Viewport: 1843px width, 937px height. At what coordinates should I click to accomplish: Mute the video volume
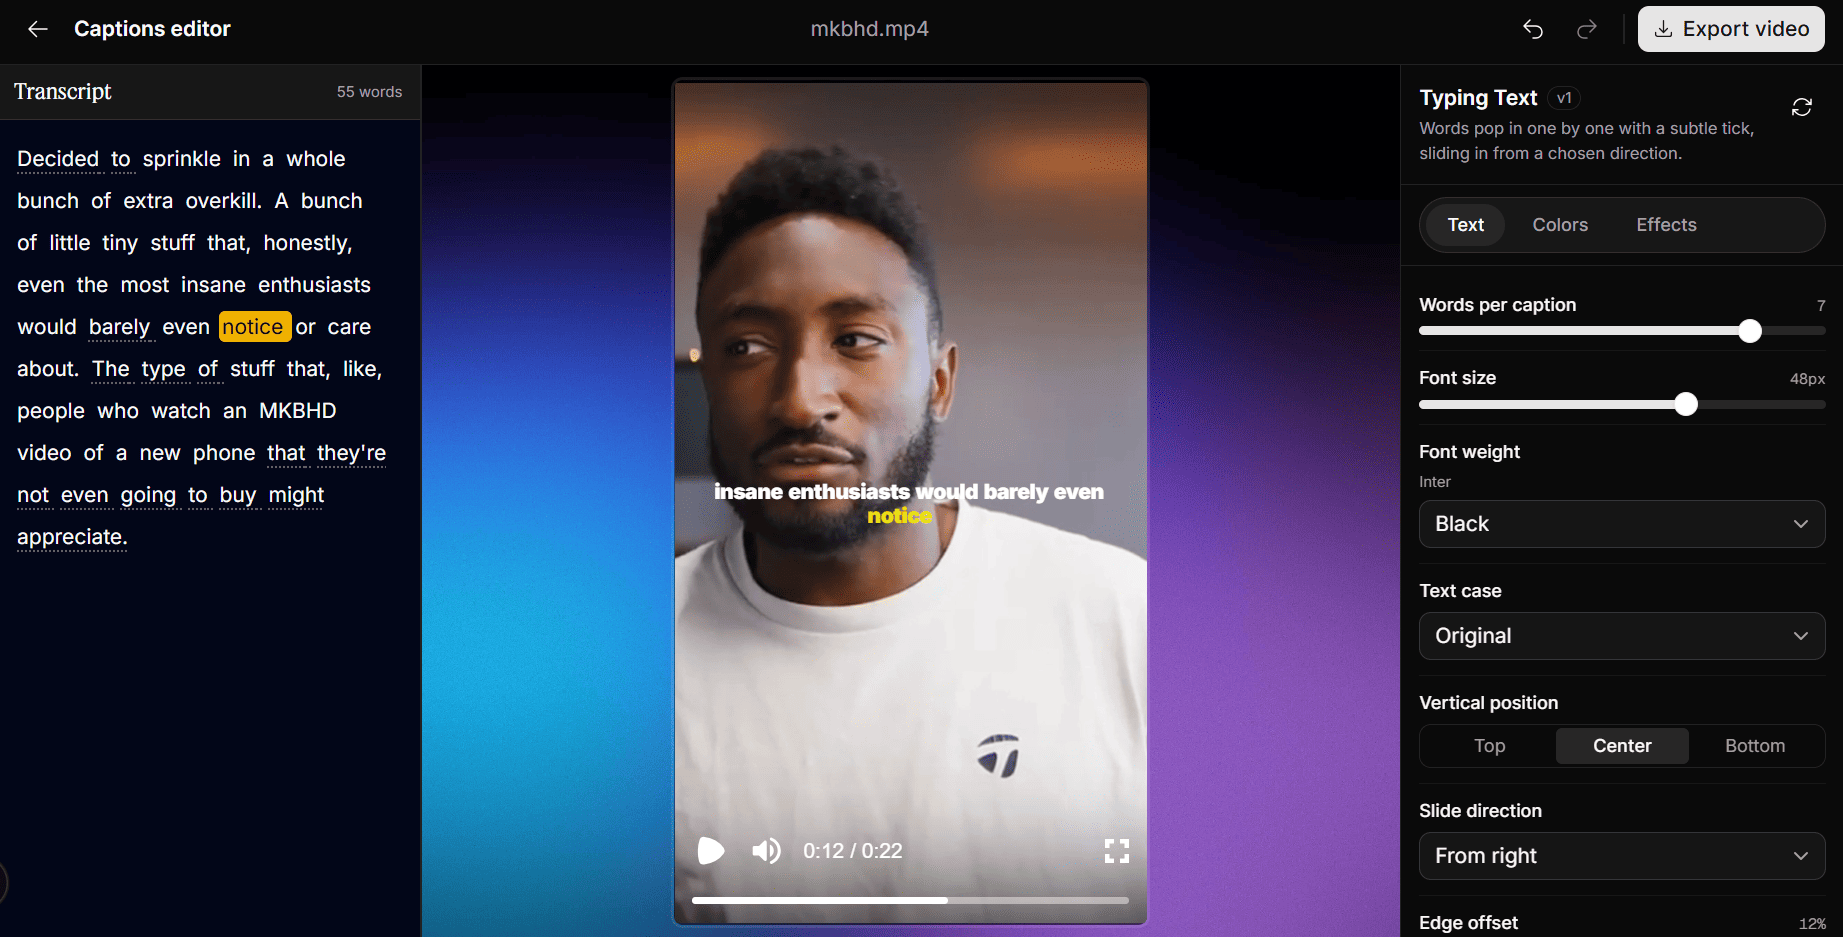click(766, 851)
